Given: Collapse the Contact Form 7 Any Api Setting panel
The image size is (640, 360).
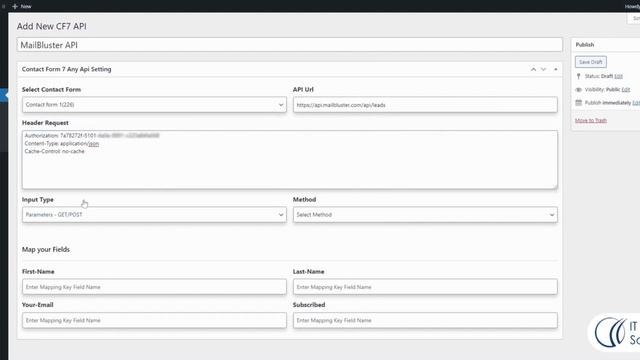Looking at the screenshot, I should [x=556, y=69].
